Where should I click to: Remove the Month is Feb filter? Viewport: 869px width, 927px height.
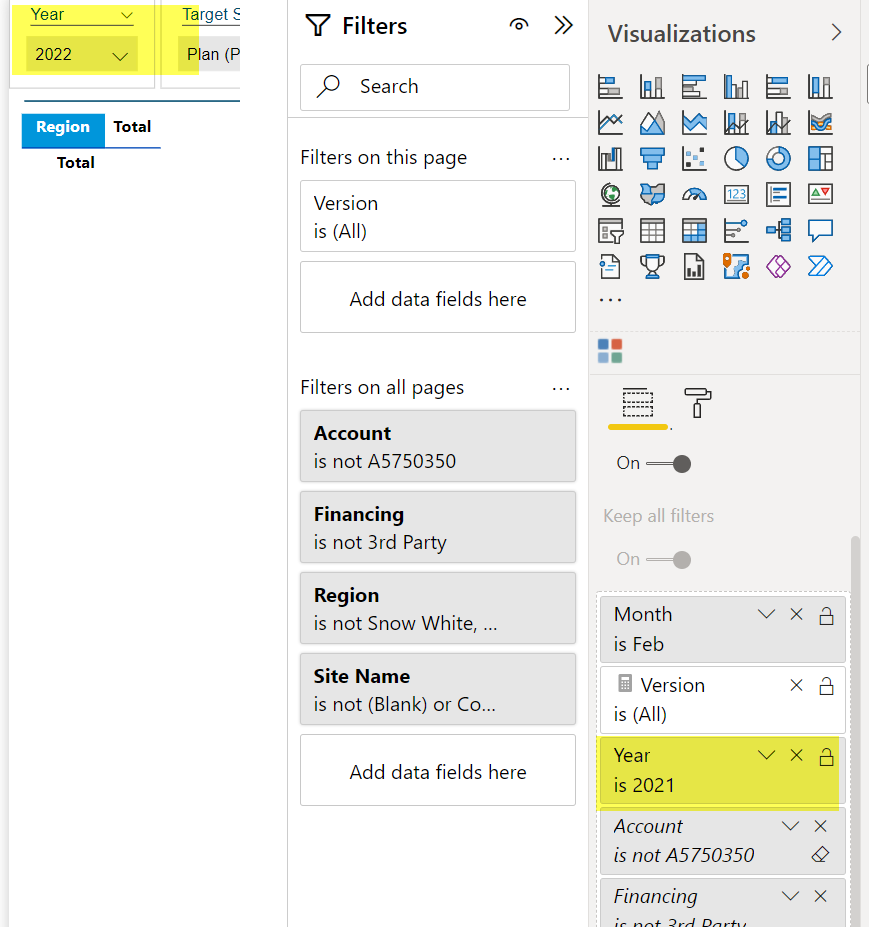pyautogui.click(x=796, y=614)
